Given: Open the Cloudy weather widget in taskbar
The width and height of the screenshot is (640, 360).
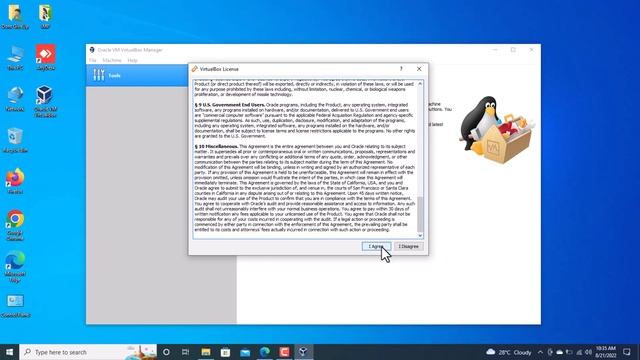Looking at the screenshot, I should (x=509, y=352).
